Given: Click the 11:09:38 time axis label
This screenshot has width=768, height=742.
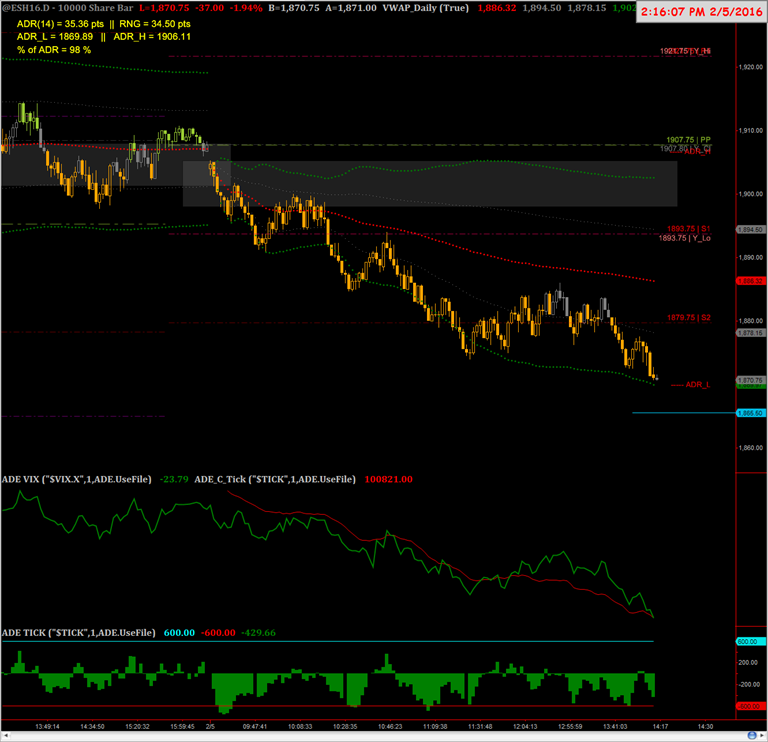Looking at the screenshot, I should pos(435,727).
